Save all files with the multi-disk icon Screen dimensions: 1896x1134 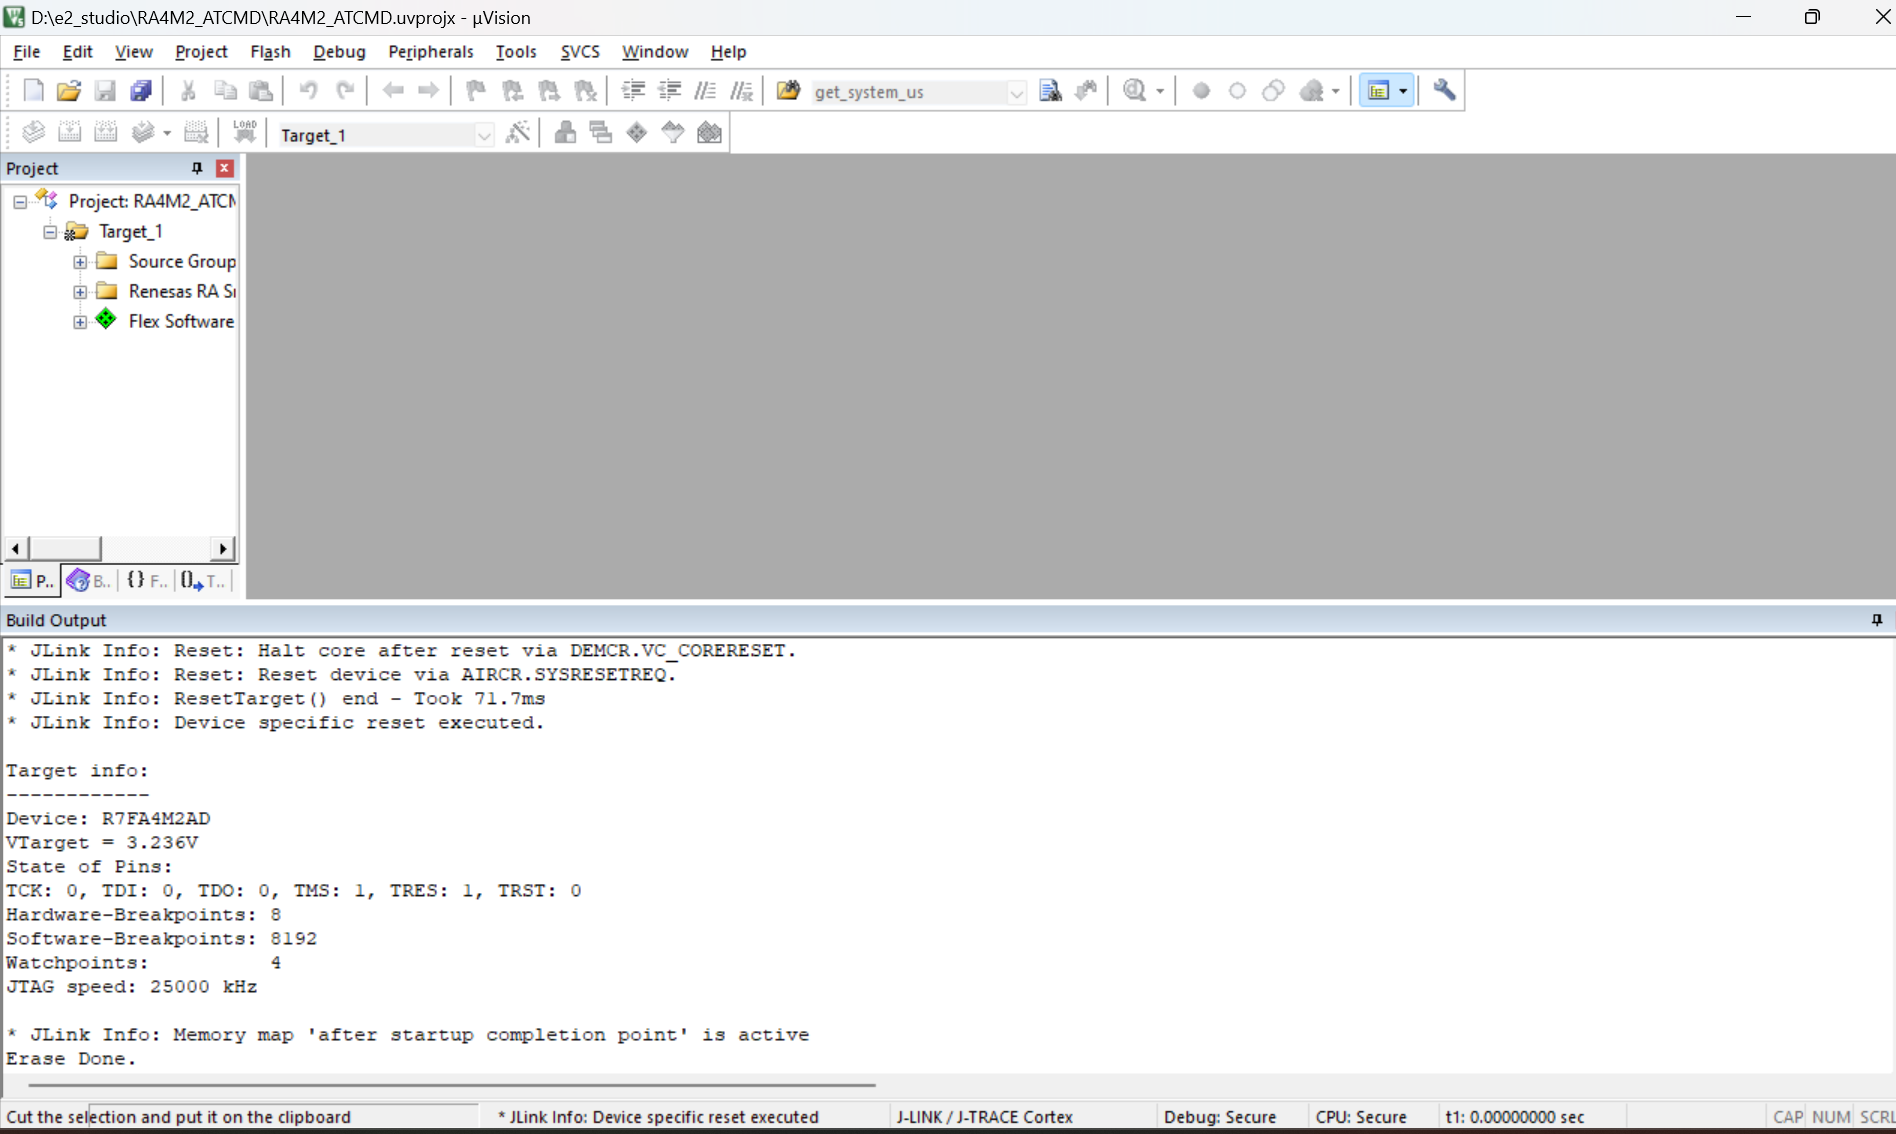pyautogui.click(x=141, y=91)
